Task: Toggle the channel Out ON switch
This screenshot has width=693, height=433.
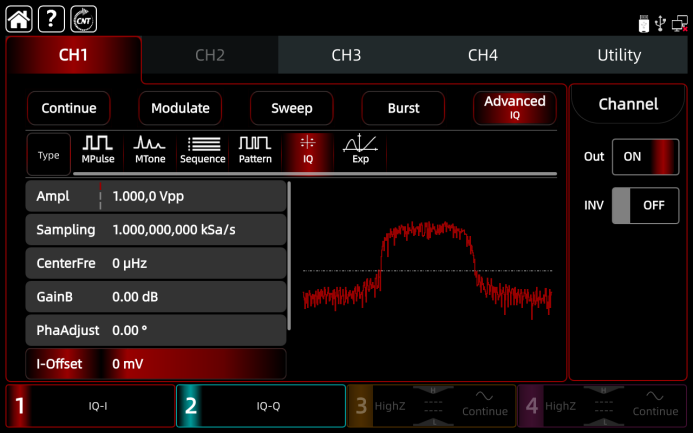Action: pos(645,157)
